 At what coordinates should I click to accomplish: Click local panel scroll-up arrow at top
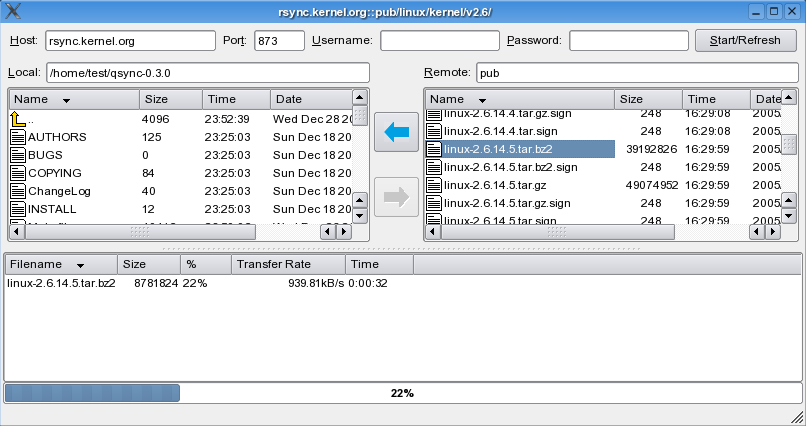coord(360,97)
